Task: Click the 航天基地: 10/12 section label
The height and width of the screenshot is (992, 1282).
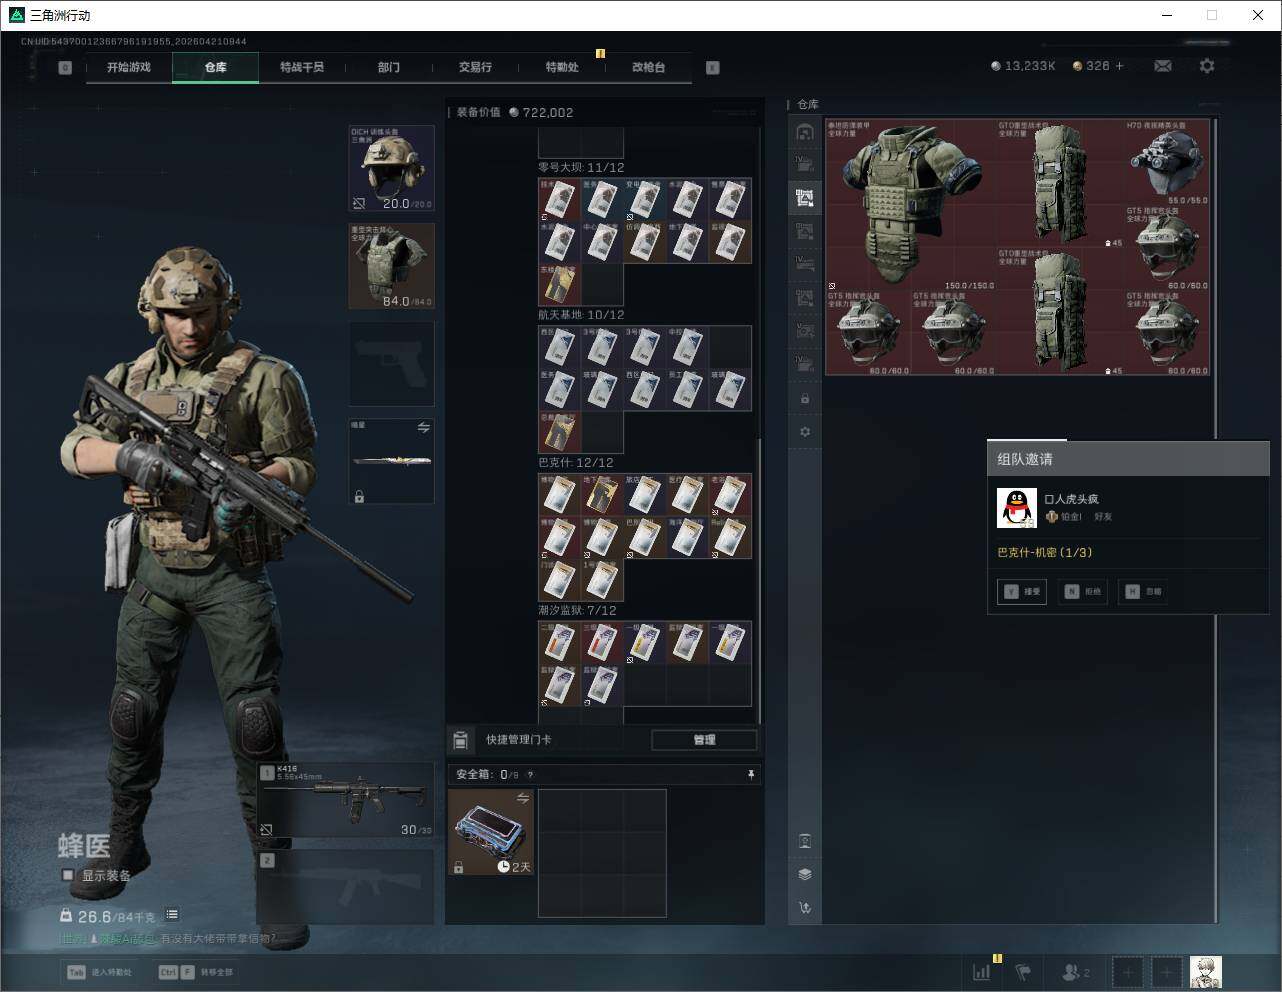Action: (581, 315)
